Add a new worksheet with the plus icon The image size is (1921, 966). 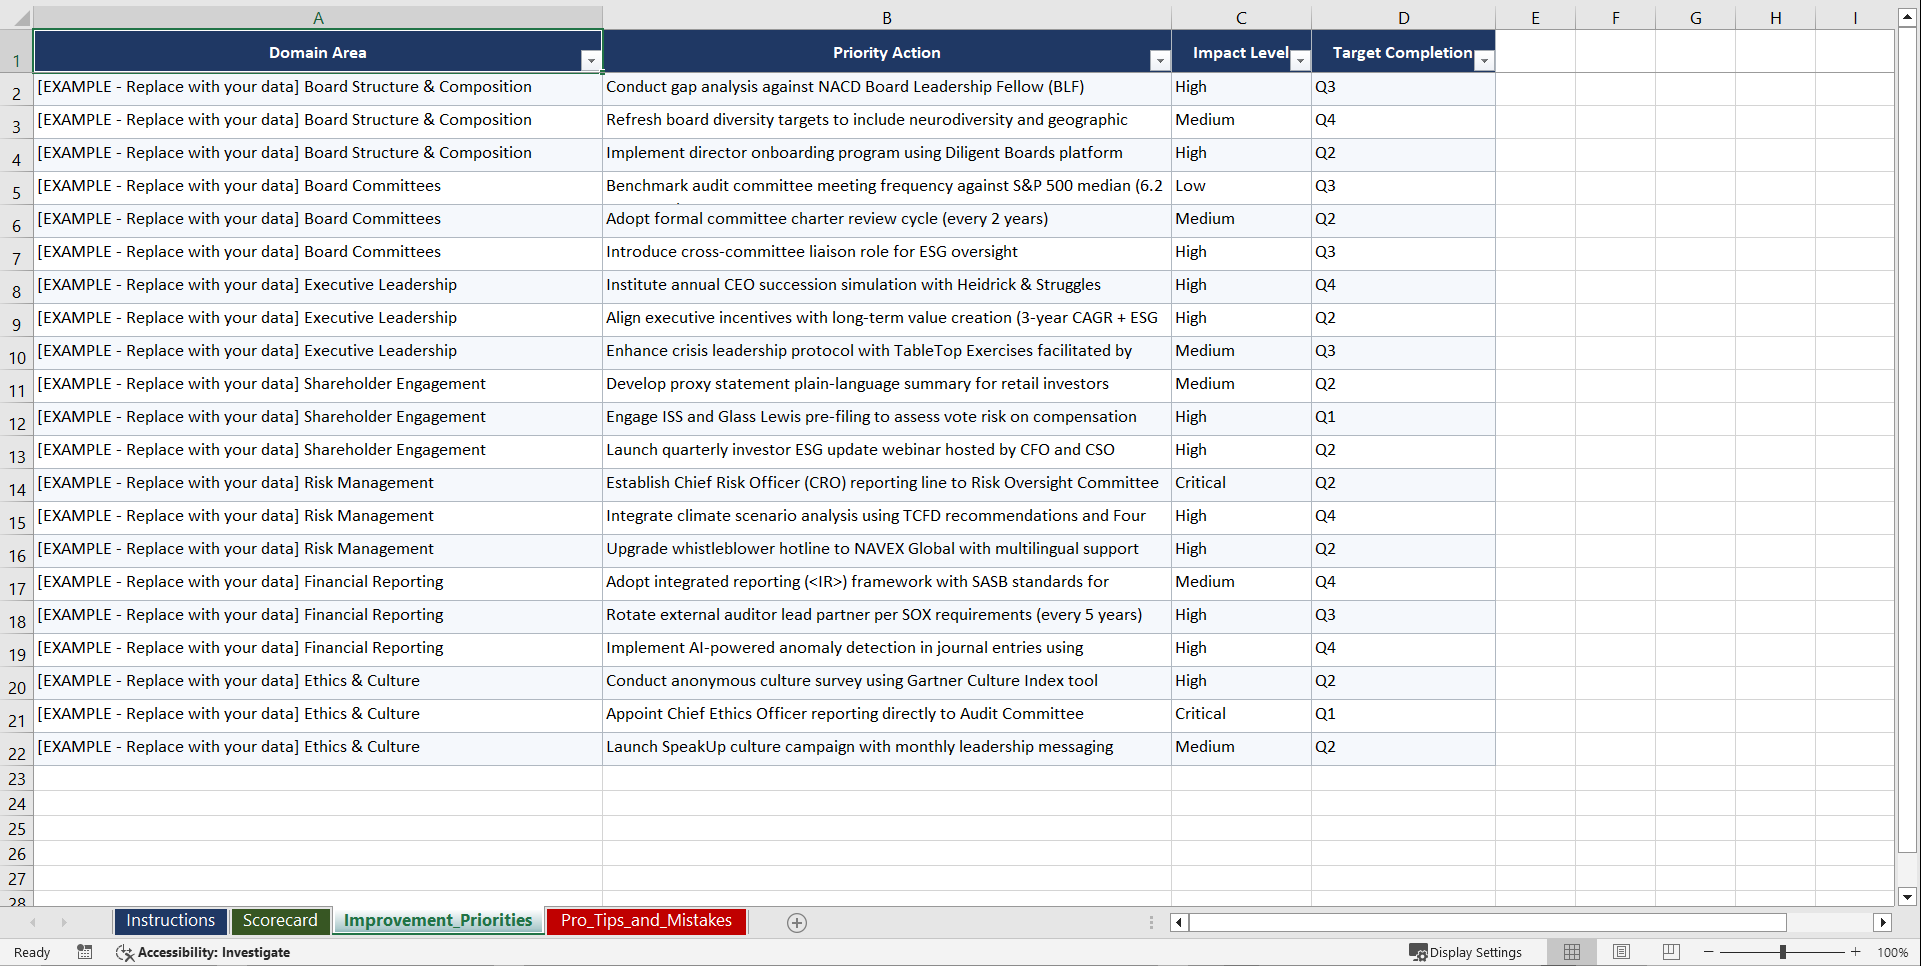click(797, 922)
